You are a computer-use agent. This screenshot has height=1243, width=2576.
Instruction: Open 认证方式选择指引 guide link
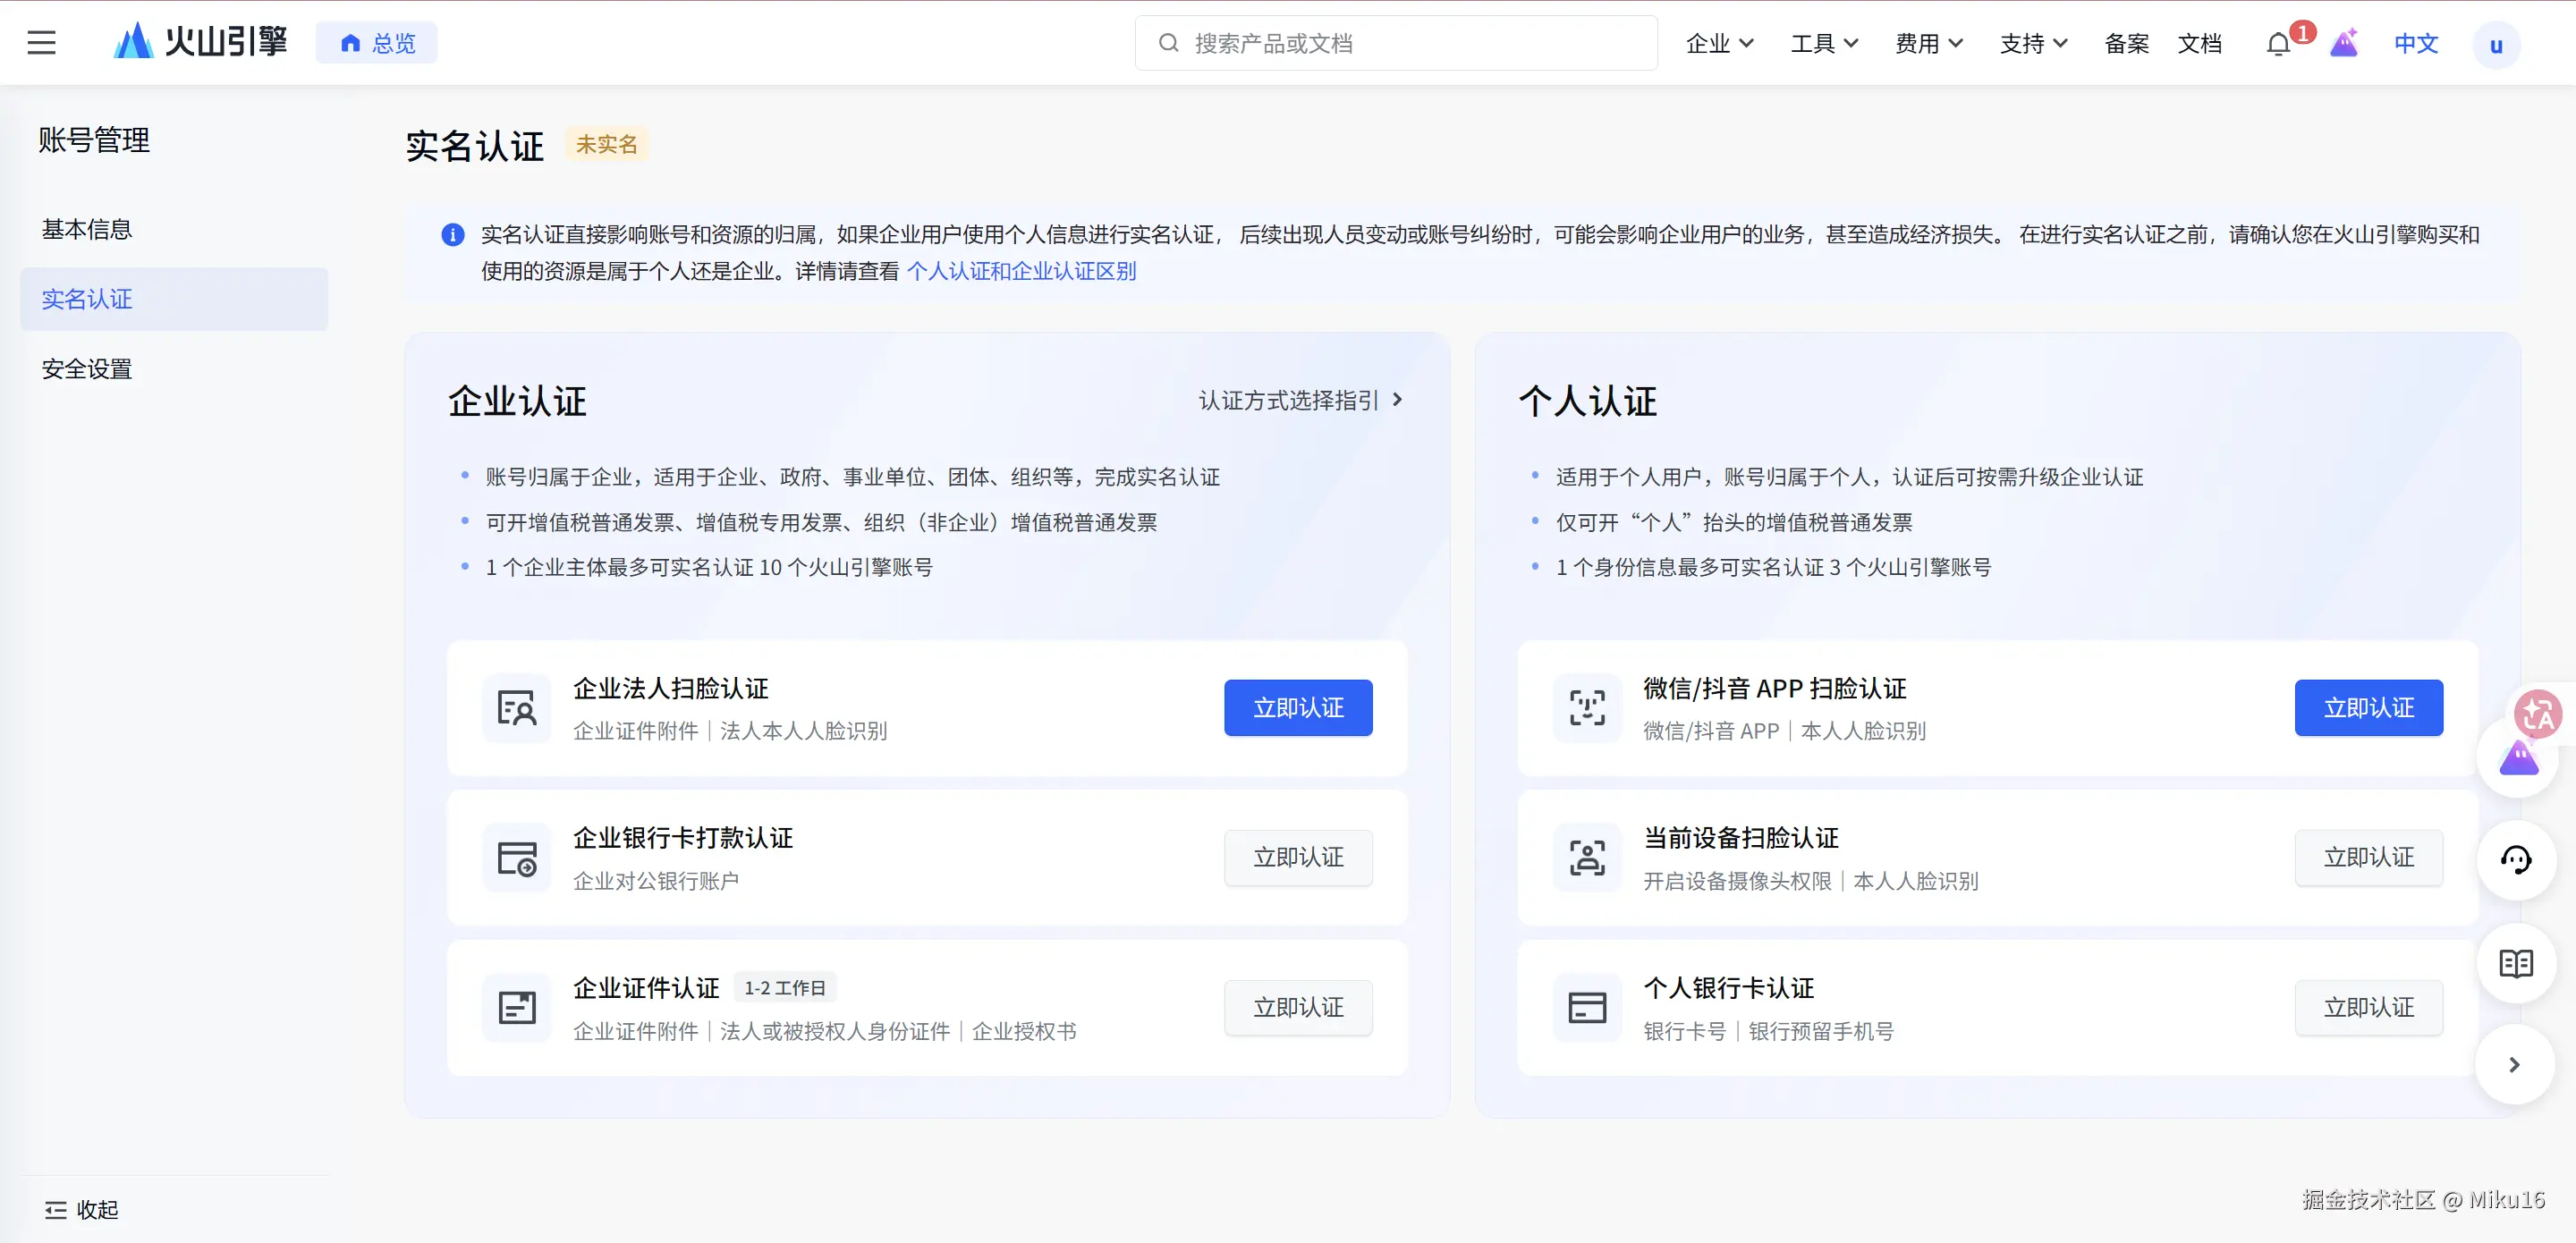(x=1299, y=400)
